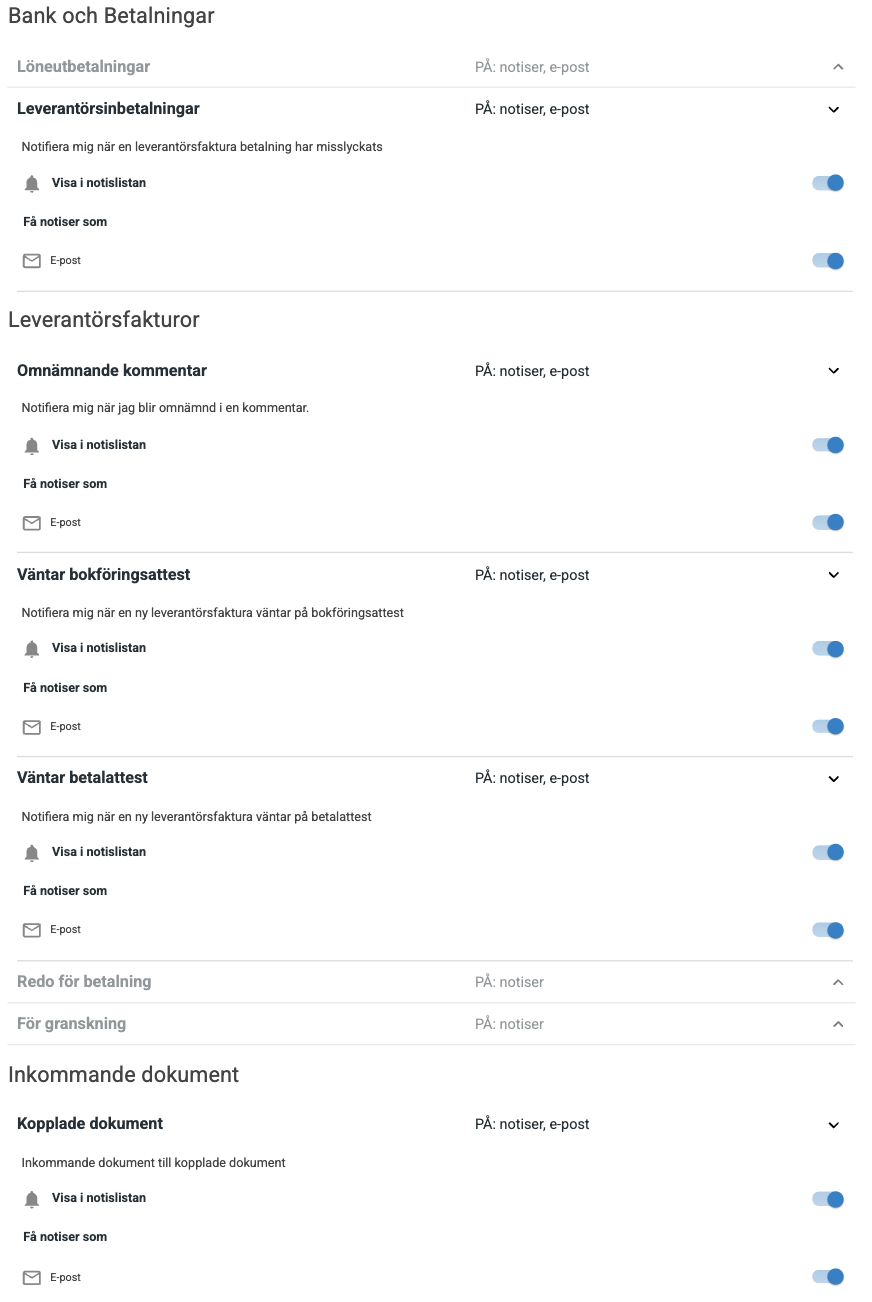This screenshot has height=1302, width=872.
Task: Disable notislistan toggle for Leverantörsinbetalningar
Action: pyautogui.click(x=828, y=183)
